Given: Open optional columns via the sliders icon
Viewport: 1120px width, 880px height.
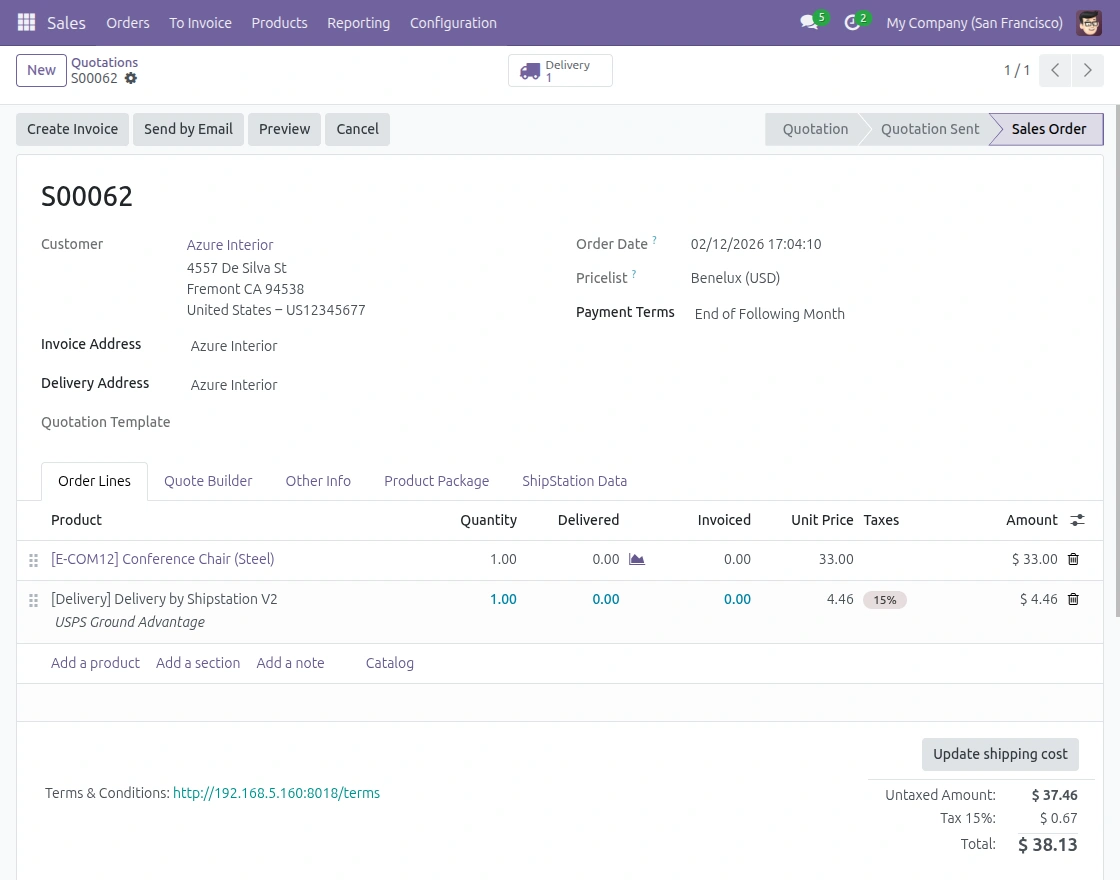Looking at the screenshot, I should coord(1077,520).
